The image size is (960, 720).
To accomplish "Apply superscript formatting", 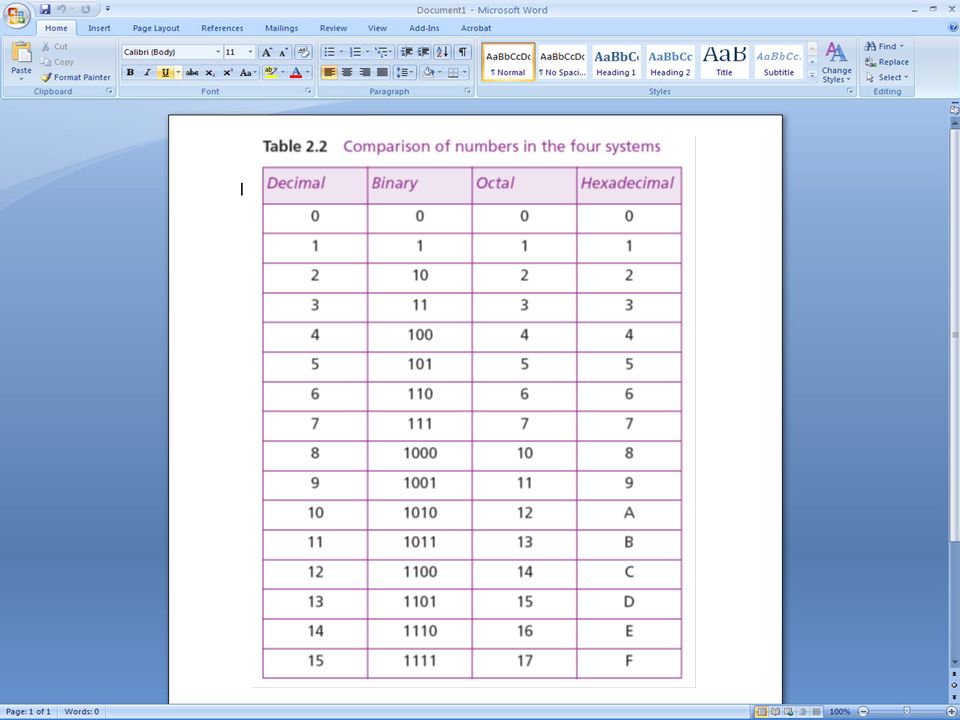I will point(228,72).
